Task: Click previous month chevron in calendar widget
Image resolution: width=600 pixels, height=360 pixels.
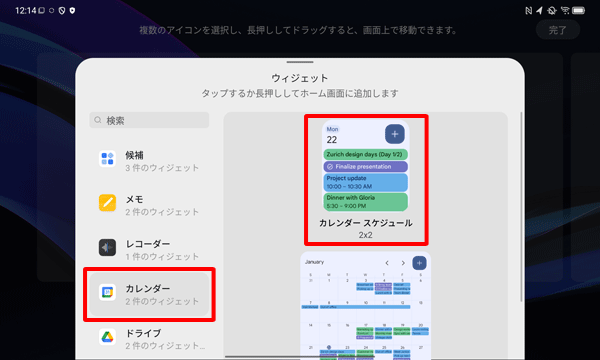Action: pos(387,263)
